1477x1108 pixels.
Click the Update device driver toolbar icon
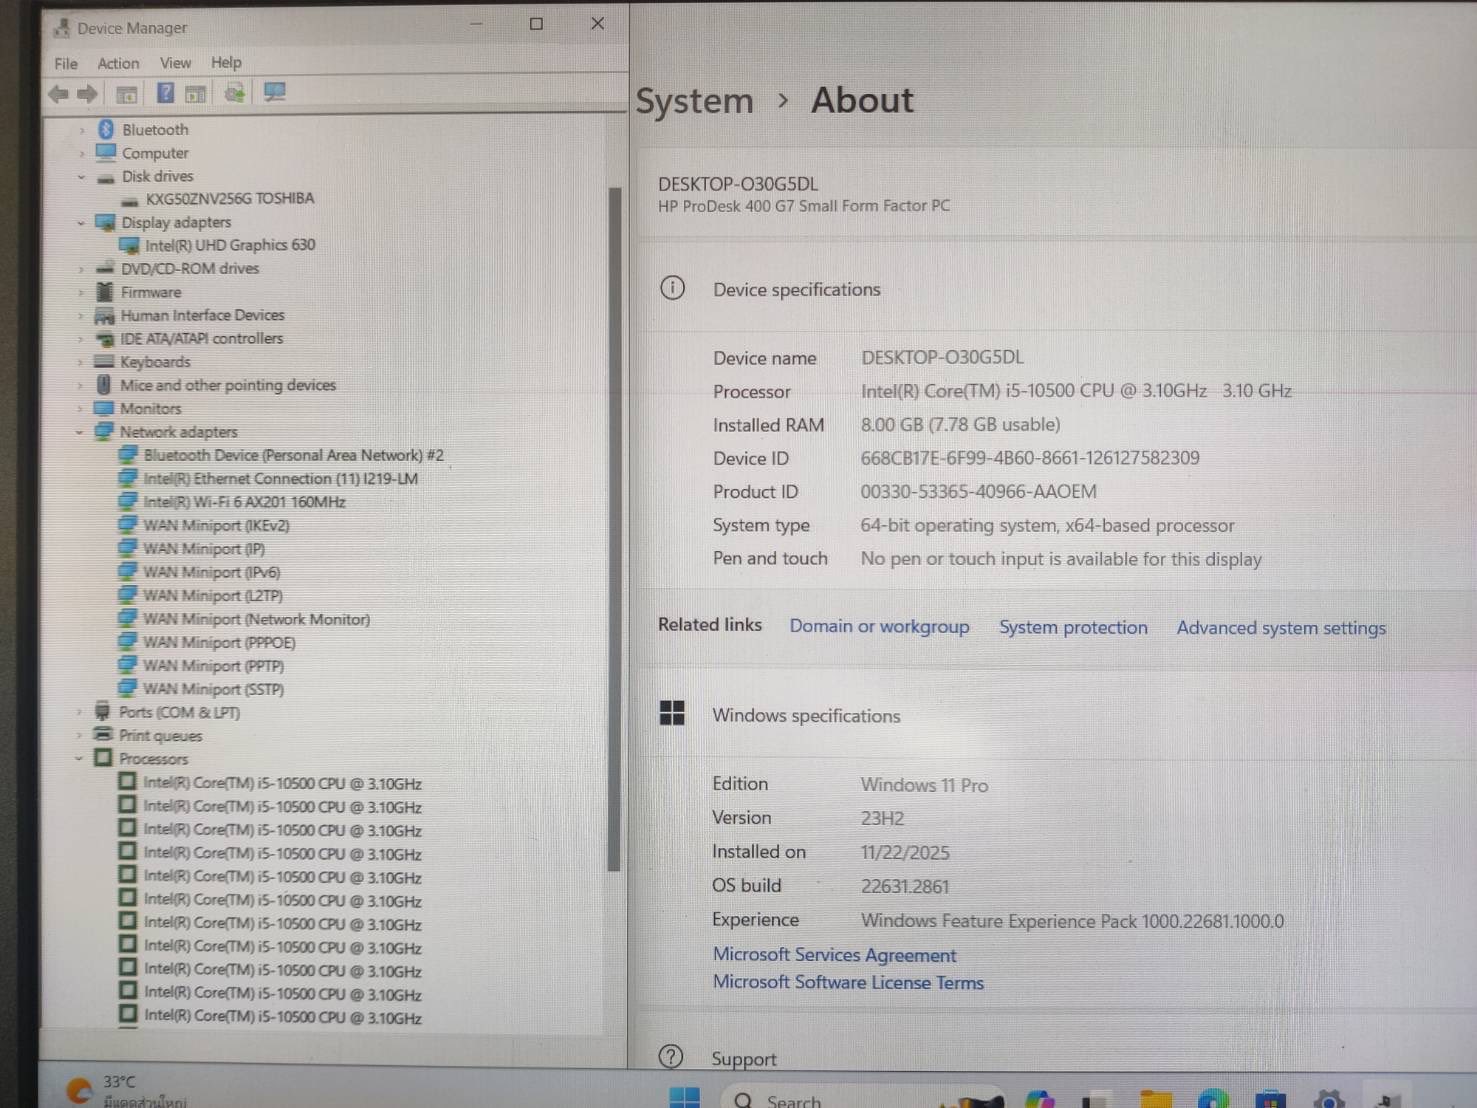234,94
